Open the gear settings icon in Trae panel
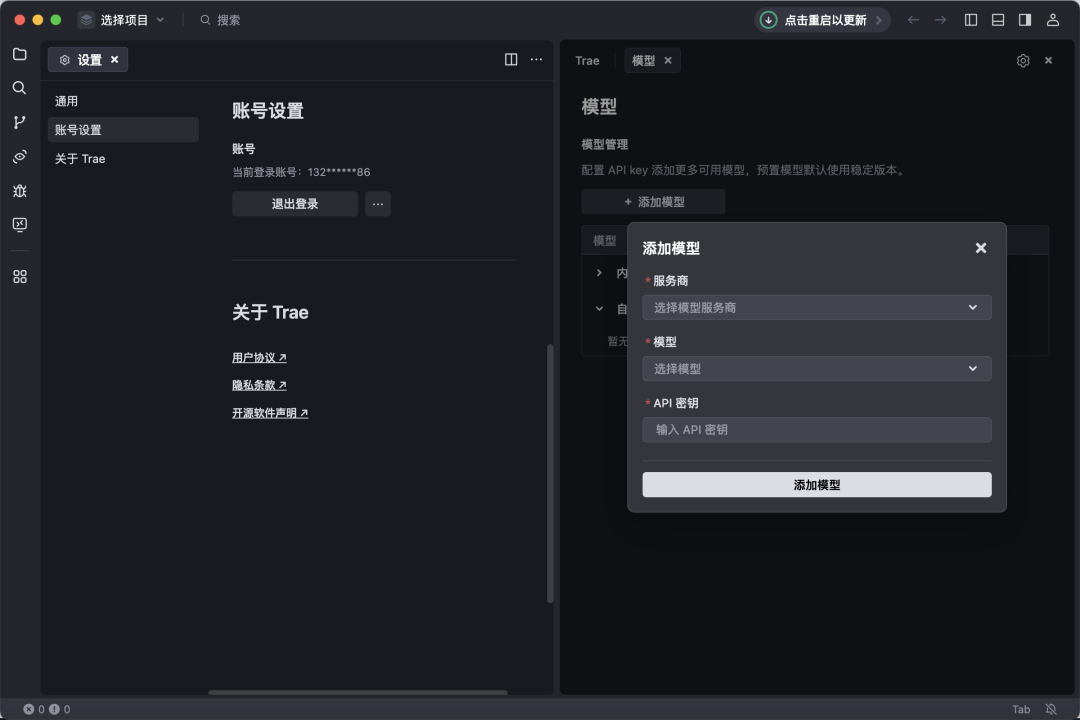Screen dimensions: 1080x720 1023,61
